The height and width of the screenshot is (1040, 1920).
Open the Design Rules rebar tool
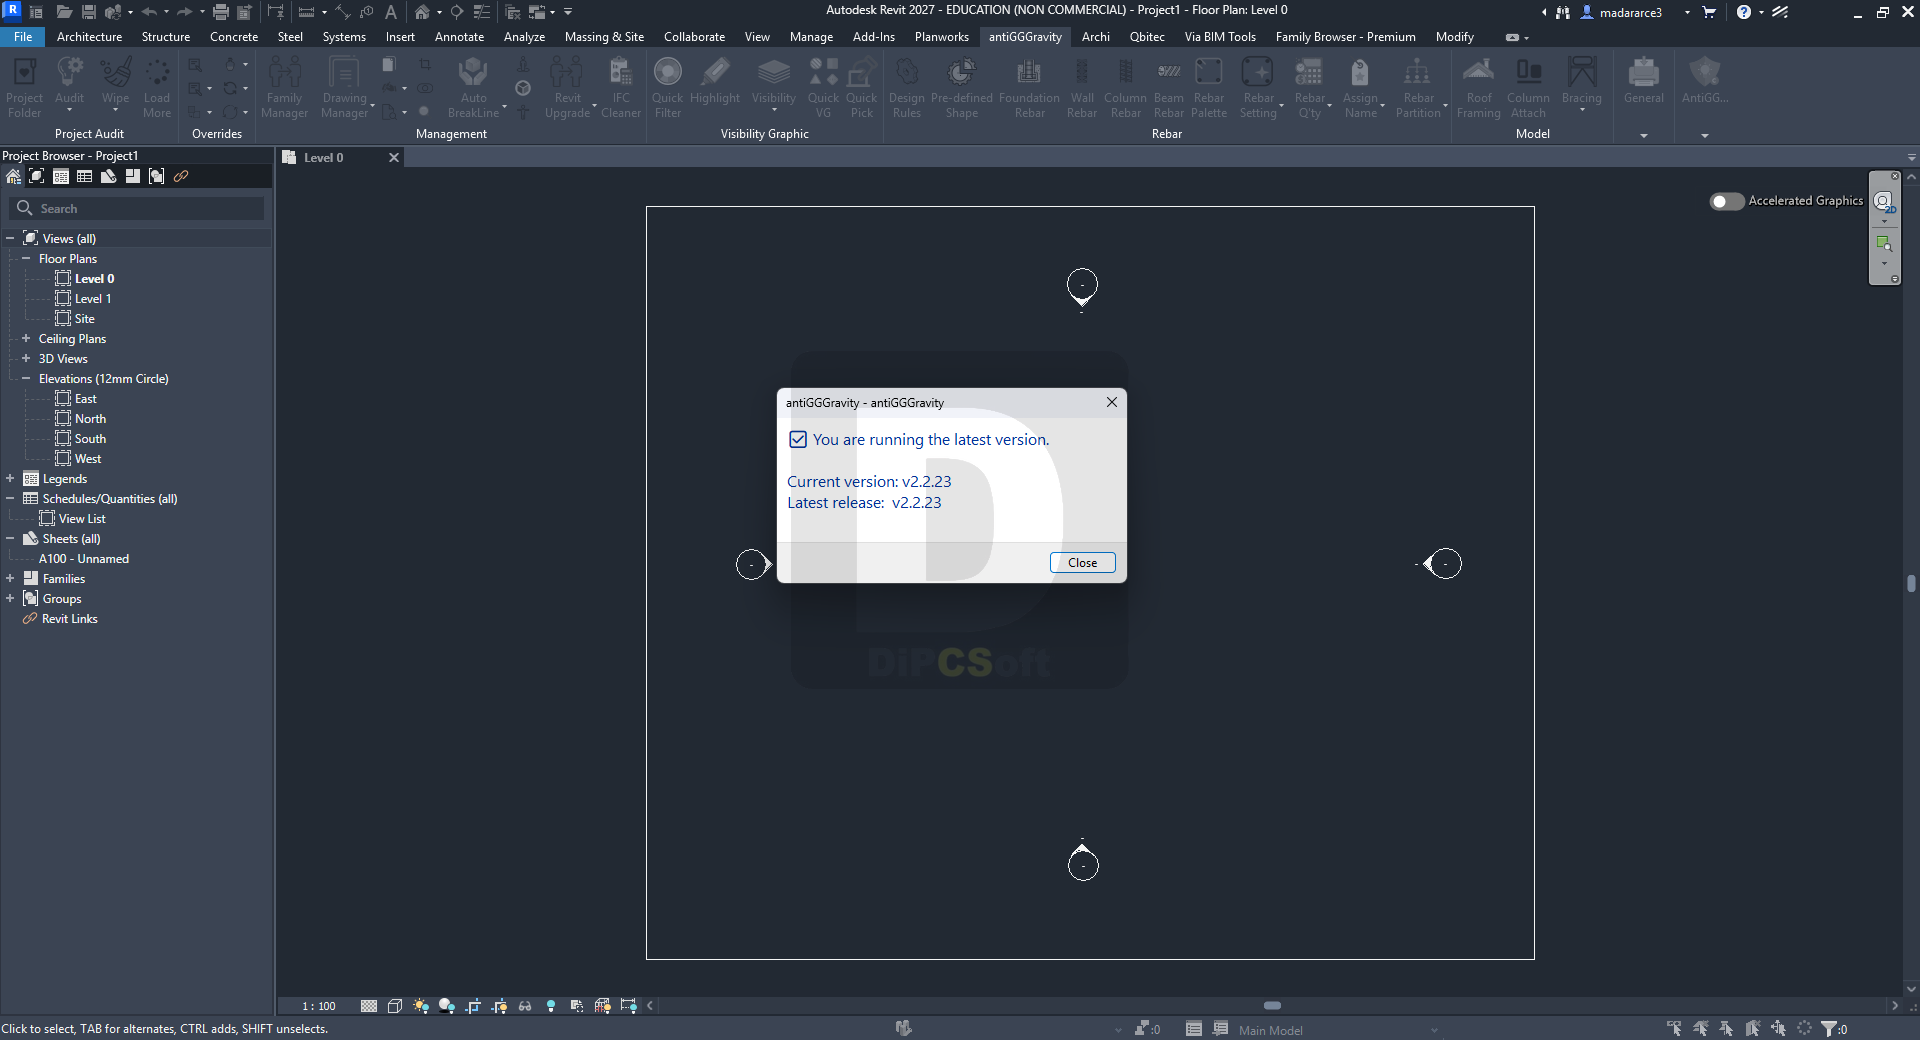[x=906, y=87]
